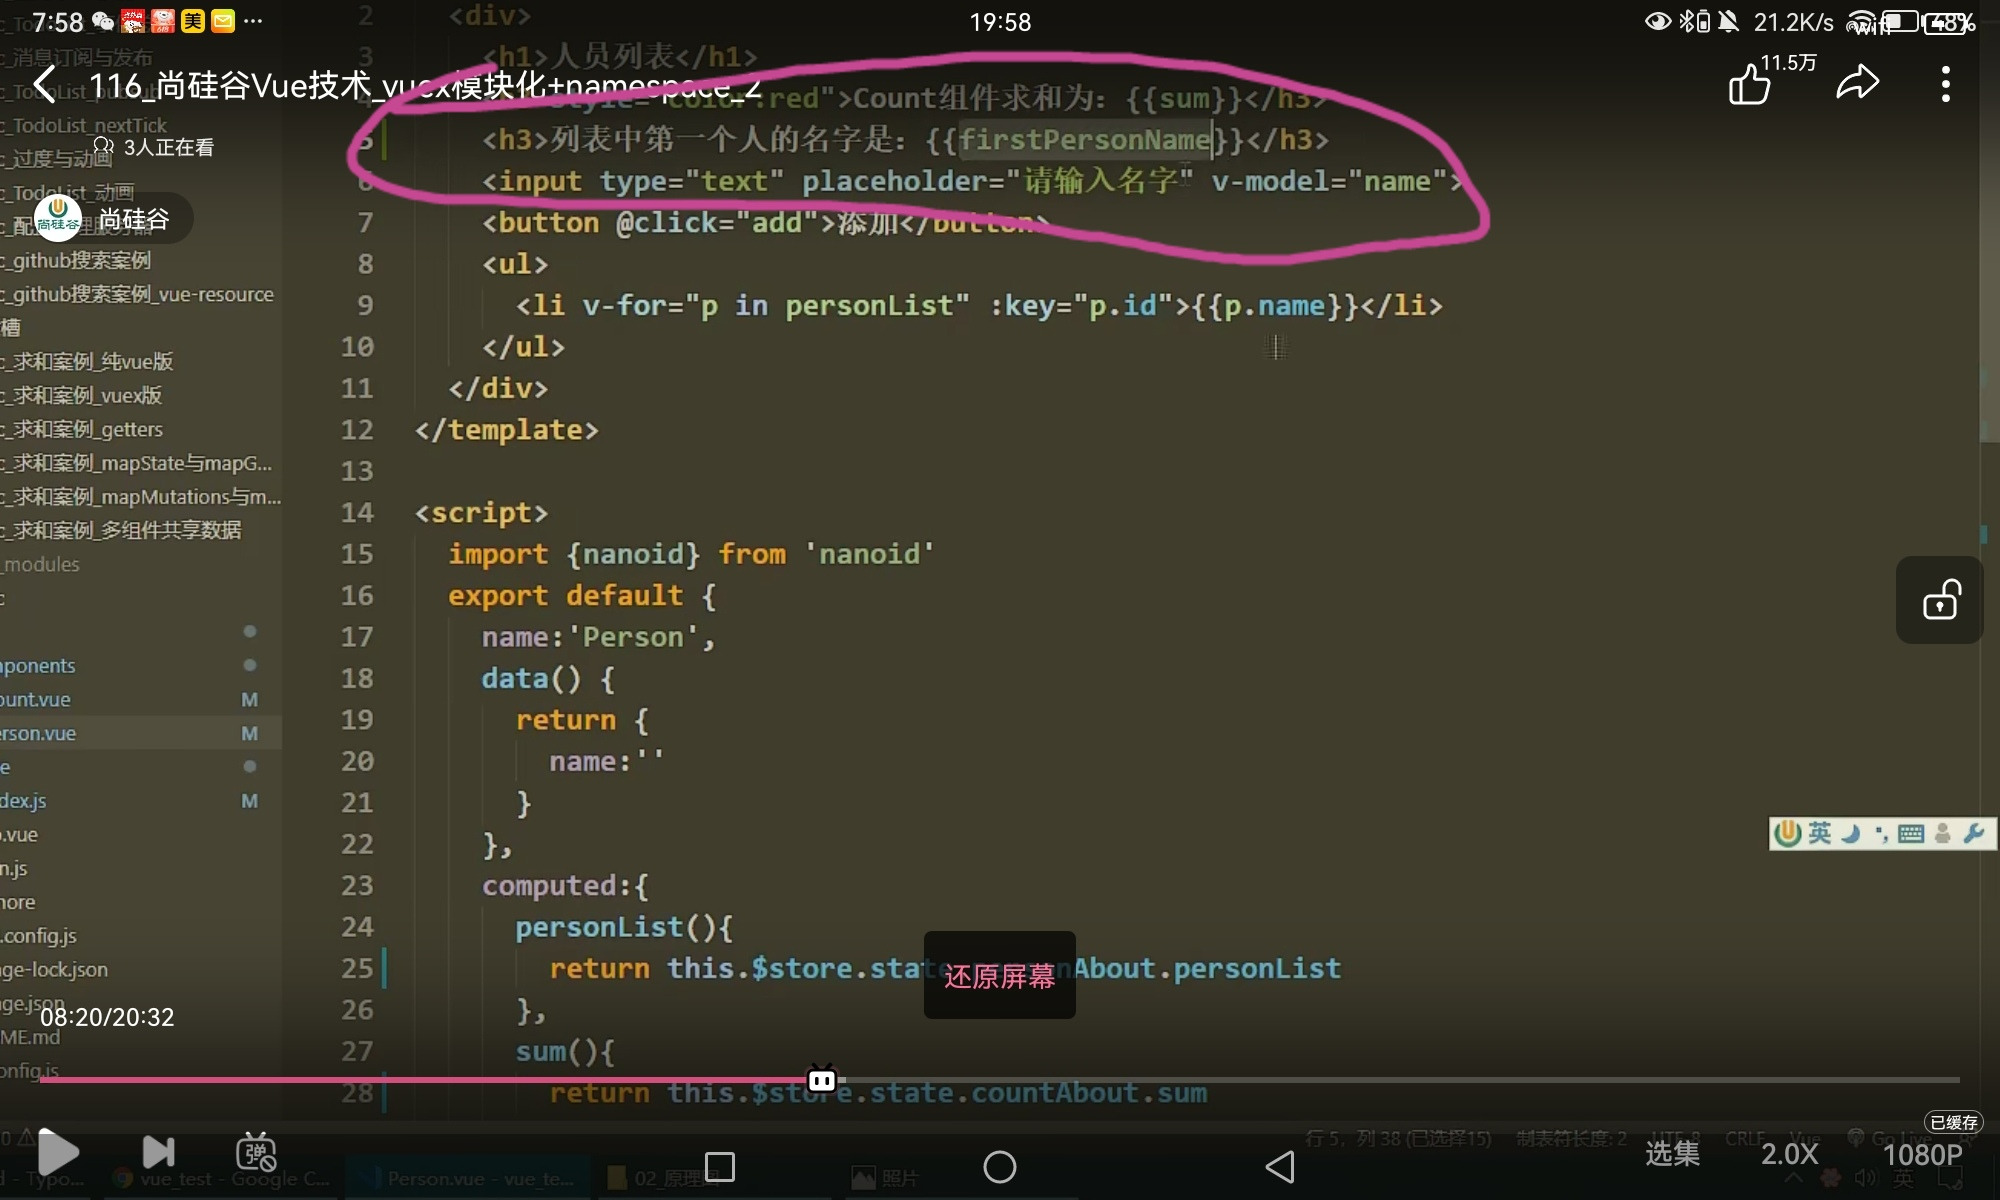This screenshot has width=2000, height=1200.
Task: Tap the back arrow icon
Action: coord(45,85)
